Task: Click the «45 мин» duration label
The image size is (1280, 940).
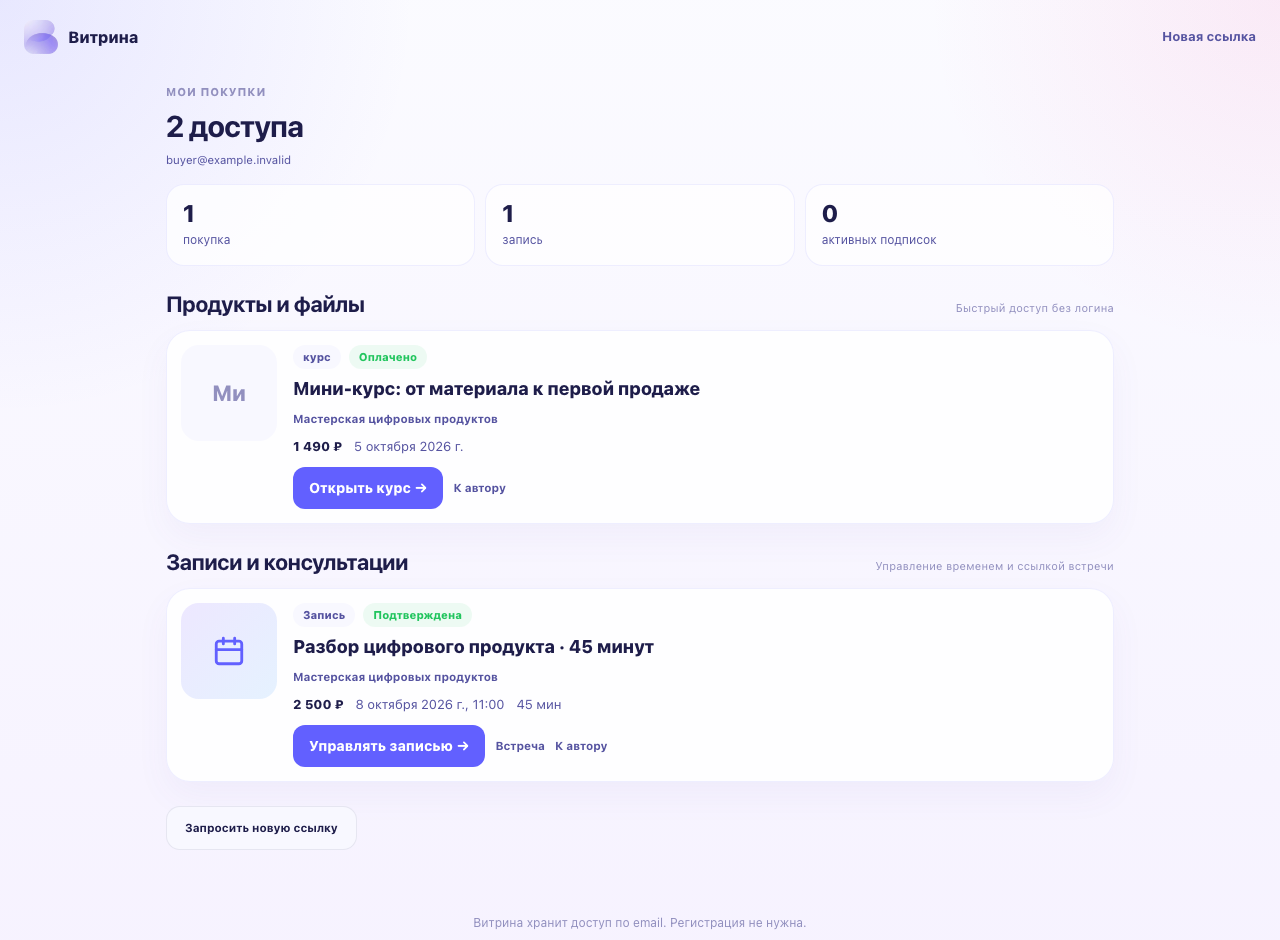Action: (x=539, y=704)
